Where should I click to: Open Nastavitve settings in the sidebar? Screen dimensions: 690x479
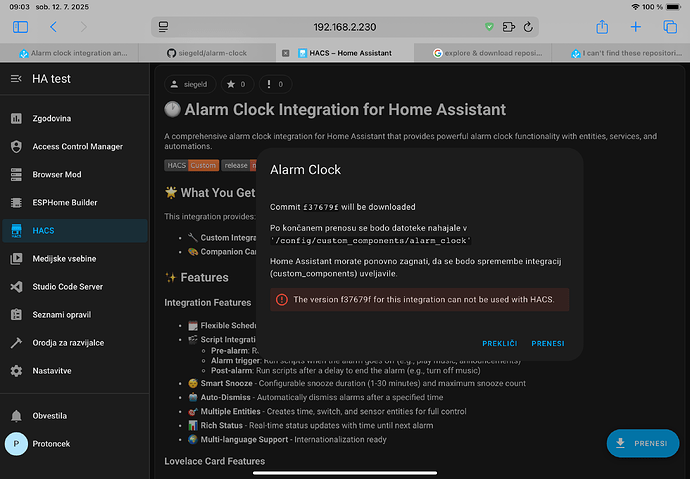[75, 371]
